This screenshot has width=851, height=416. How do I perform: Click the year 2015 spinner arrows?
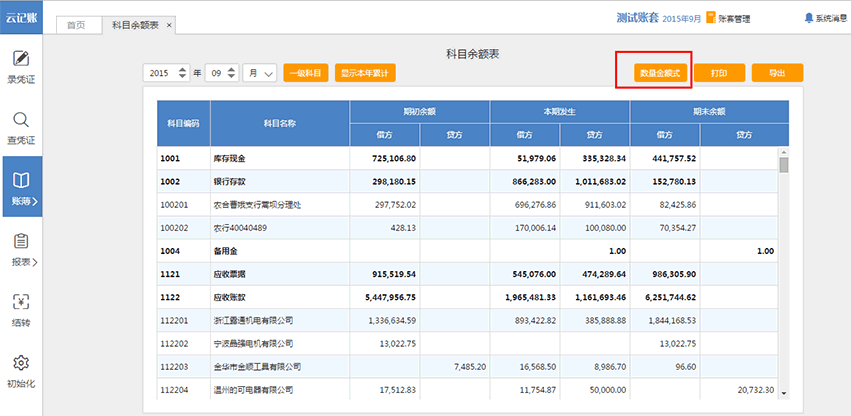click(181, 73)
